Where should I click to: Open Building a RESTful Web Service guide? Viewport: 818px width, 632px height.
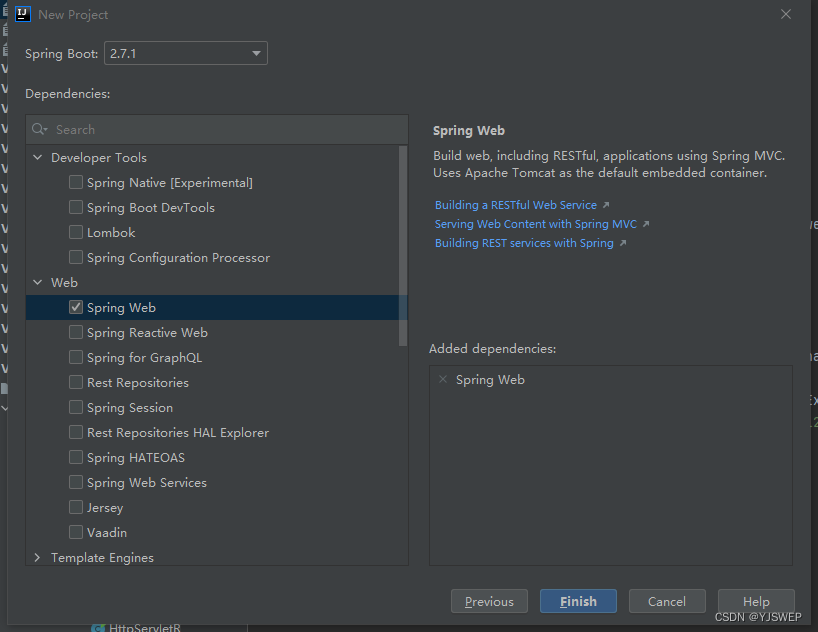(x=515, y=205)
